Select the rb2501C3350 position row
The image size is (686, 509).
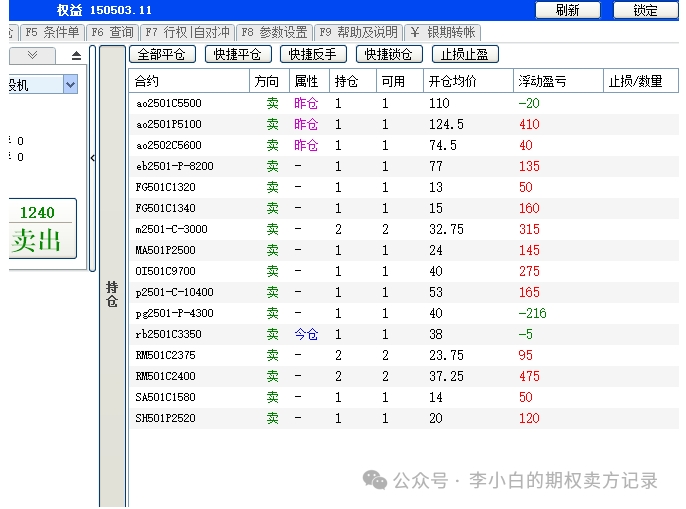click(404, 334)
